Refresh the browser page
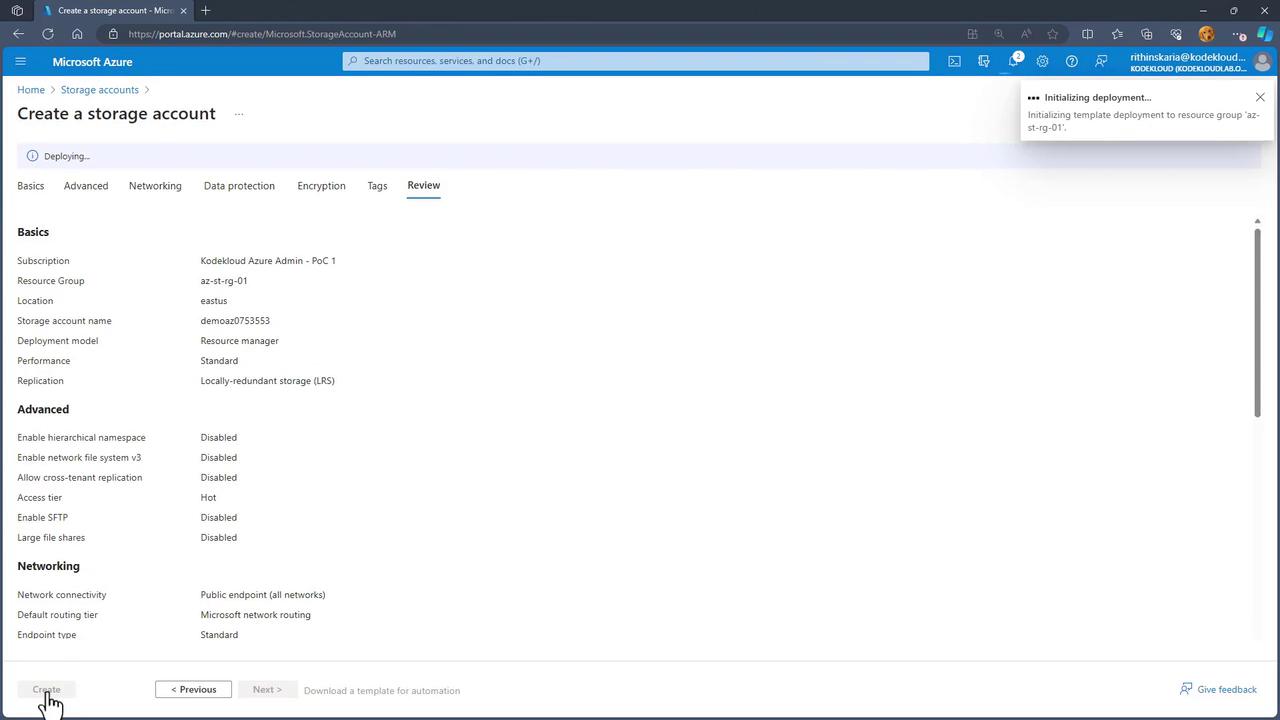 tap(48, 34)
